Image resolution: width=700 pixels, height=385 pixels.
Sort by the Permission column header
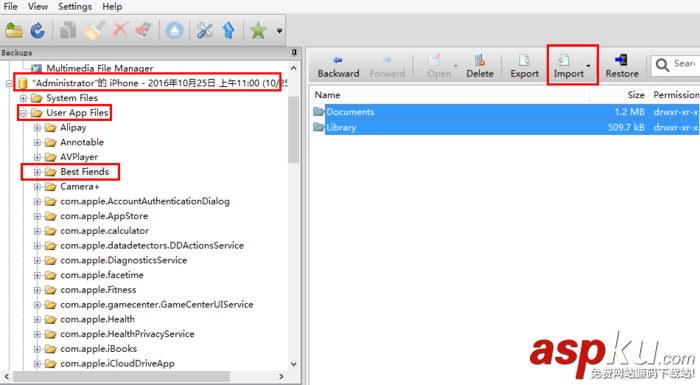[x=675, y=95]
